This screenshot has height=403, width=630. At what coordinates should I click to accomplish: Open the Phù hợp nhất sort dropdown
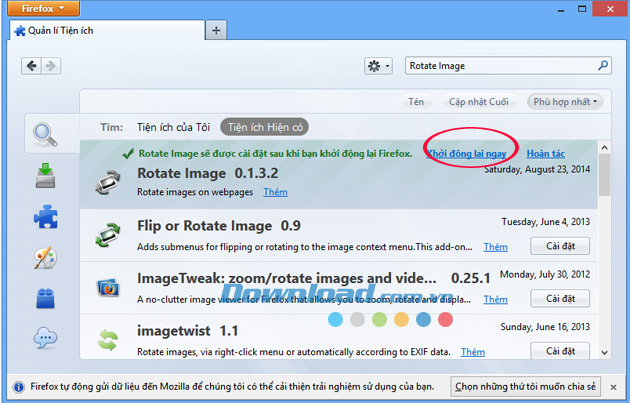coord(565,102)
